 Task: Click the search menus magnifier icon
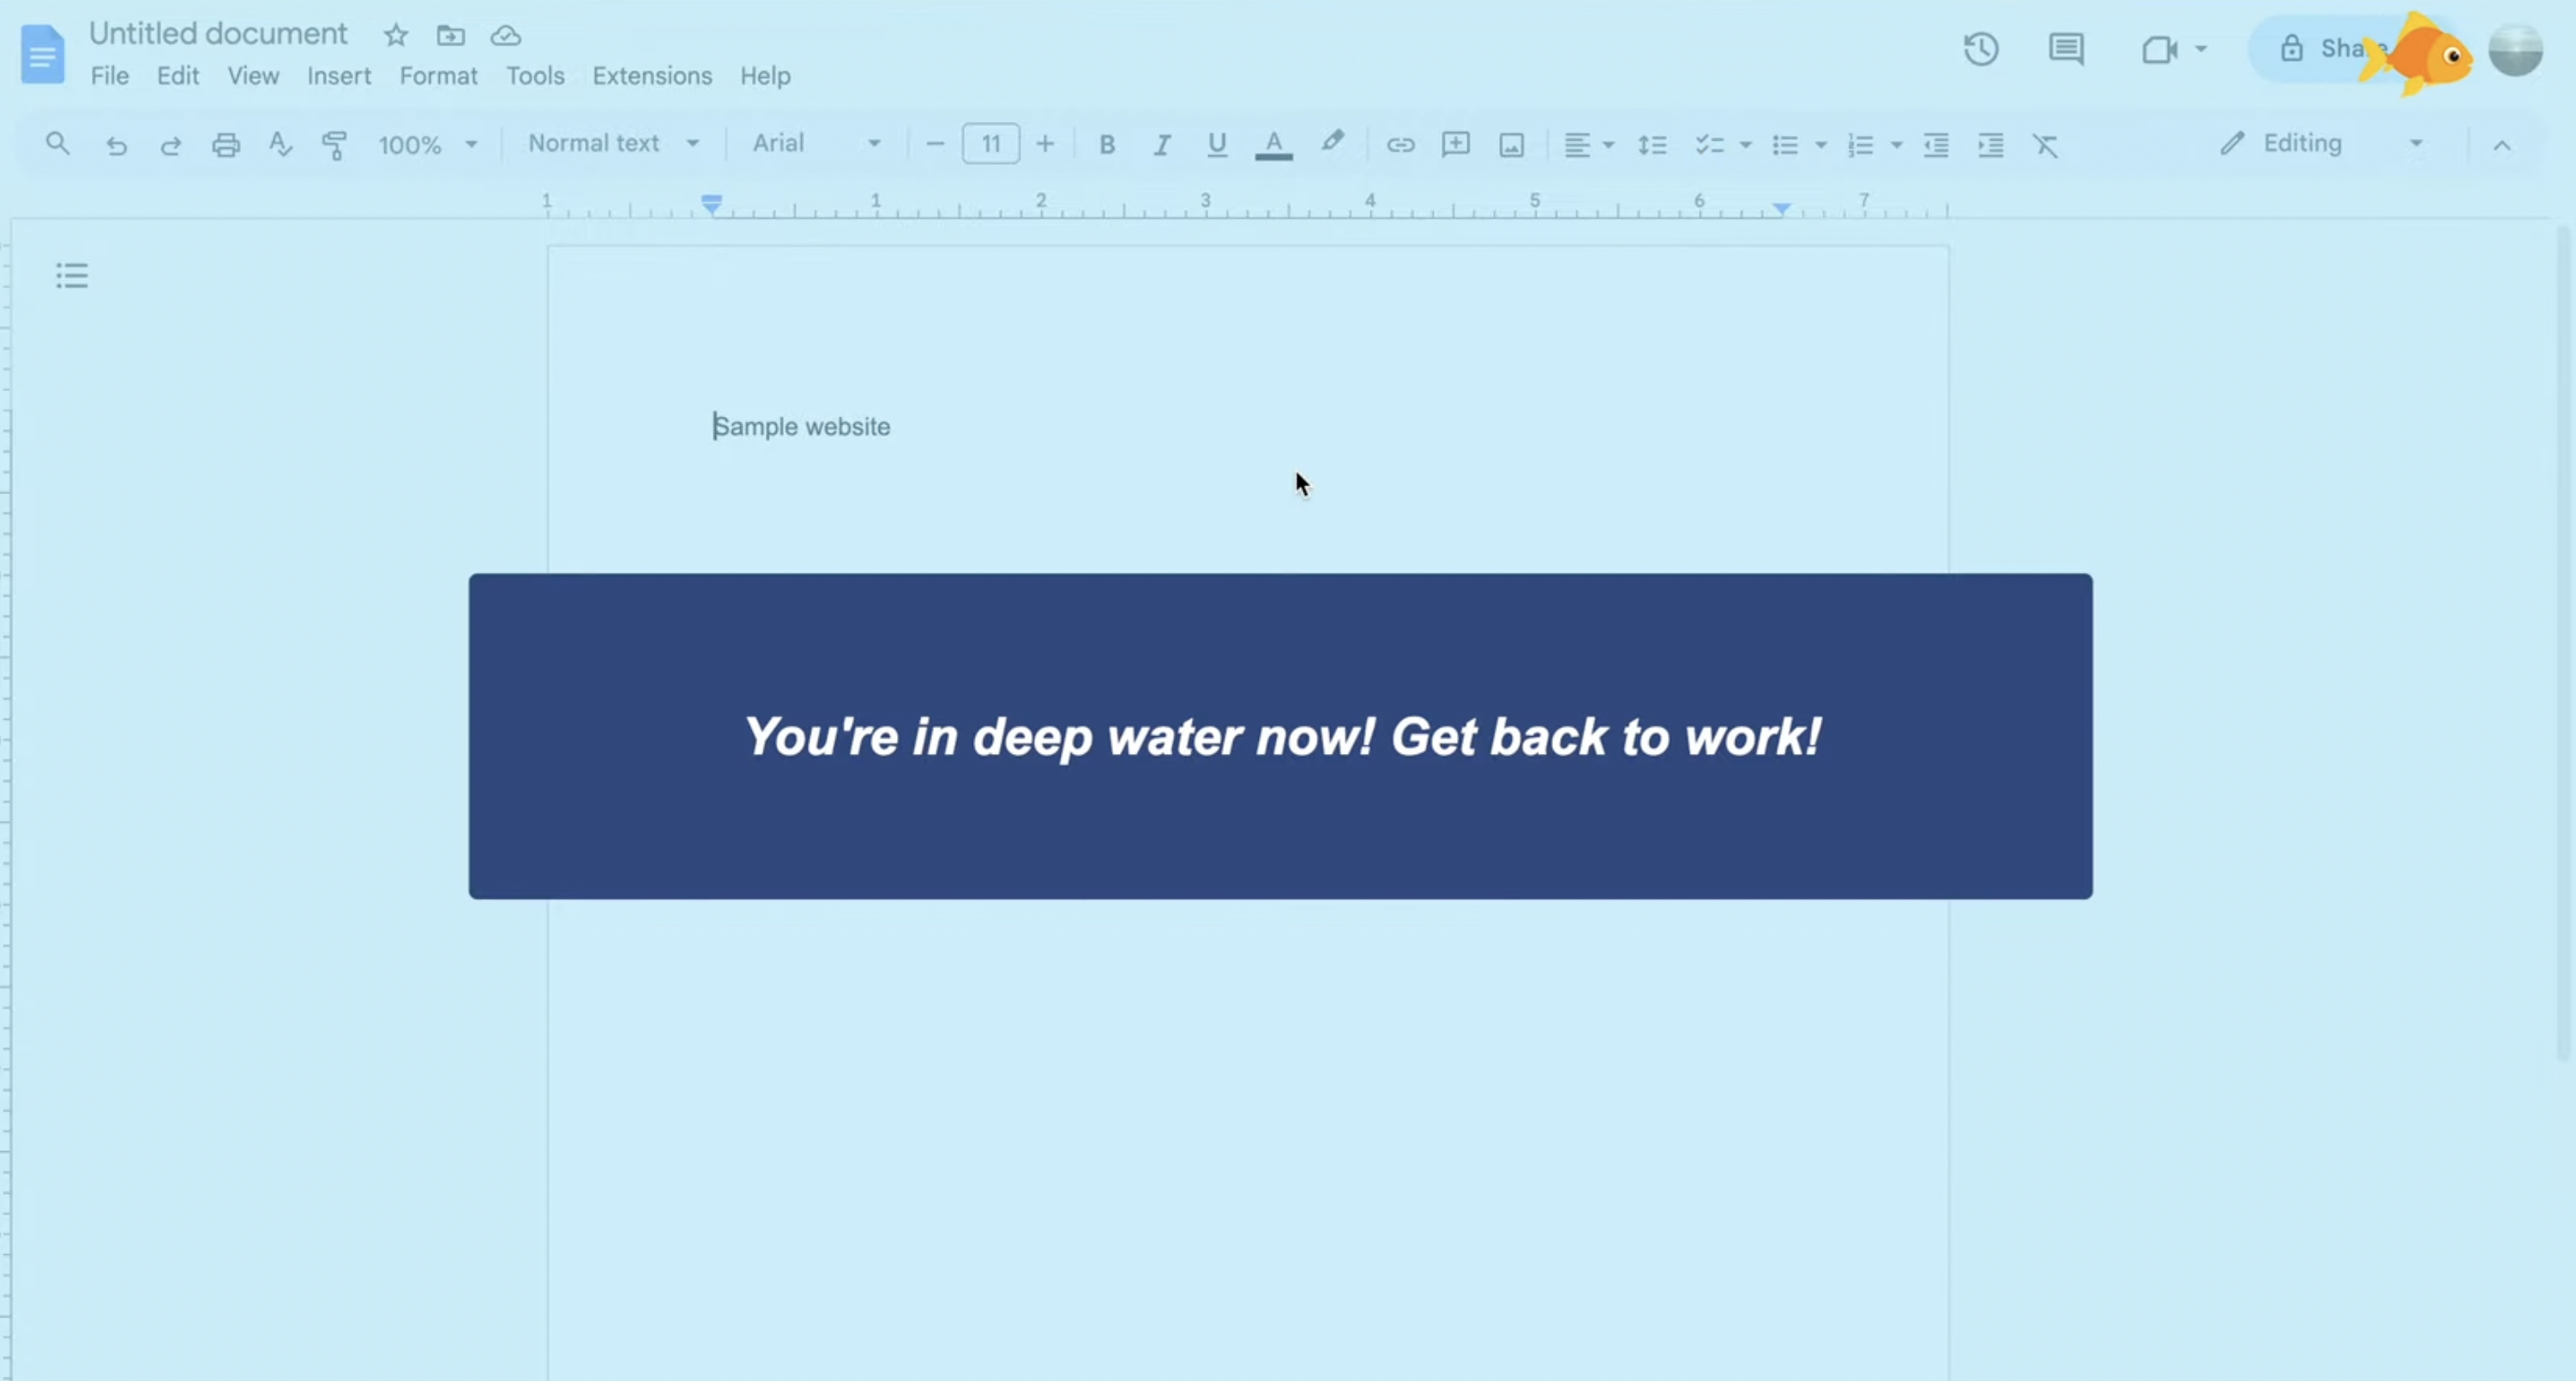click(58, 144)
